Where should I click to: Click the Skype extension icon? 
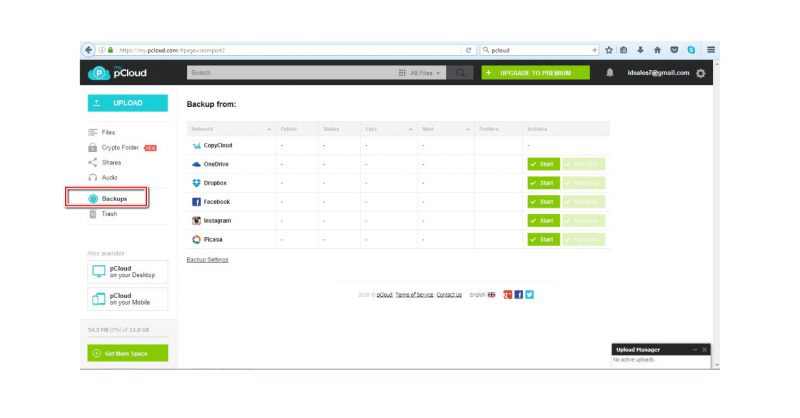(x=691, y=50)
